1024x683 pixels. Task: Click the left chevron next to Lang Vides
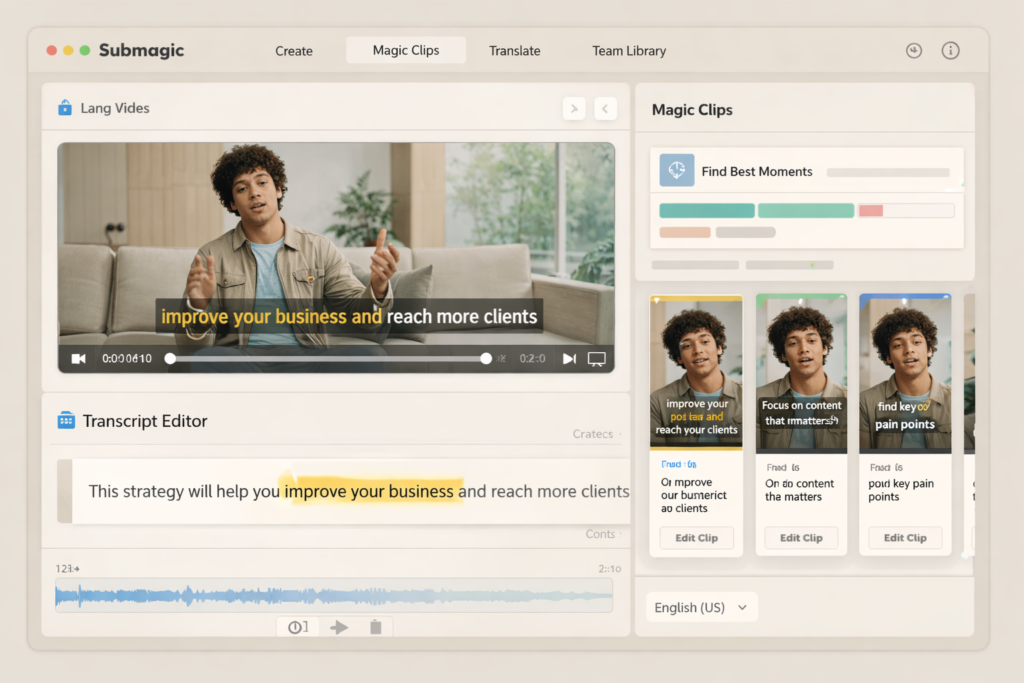pos(605,108)
